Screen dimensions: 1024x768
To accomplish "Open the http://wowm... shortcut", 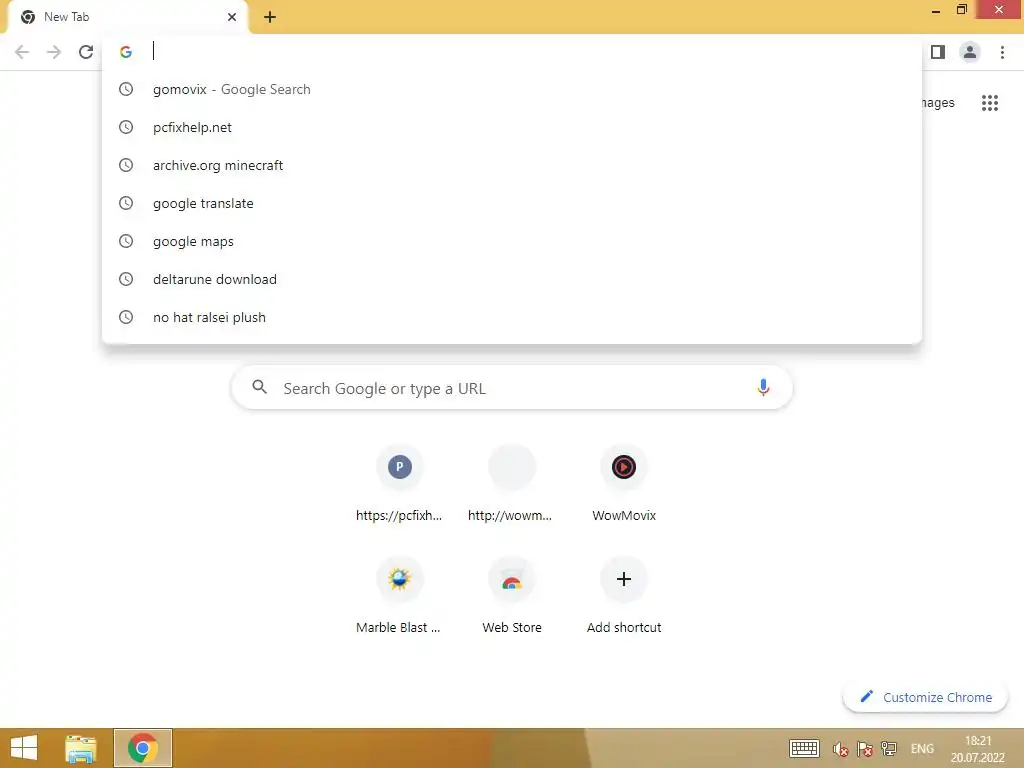I will (511, 484).
